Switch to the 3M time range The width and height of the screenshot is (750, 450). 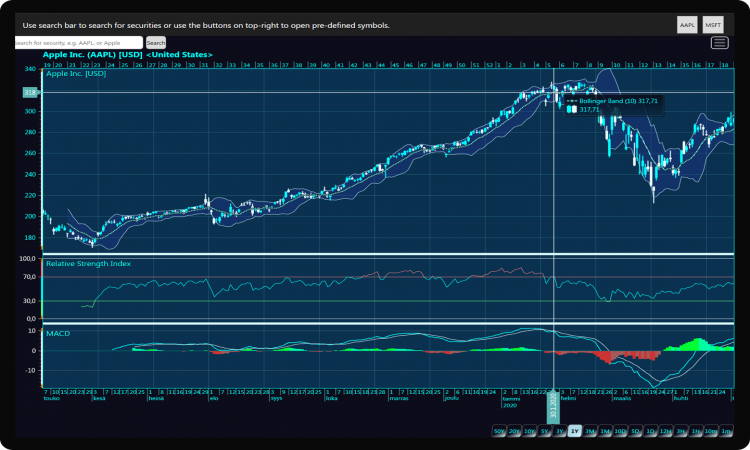(590, 431)
